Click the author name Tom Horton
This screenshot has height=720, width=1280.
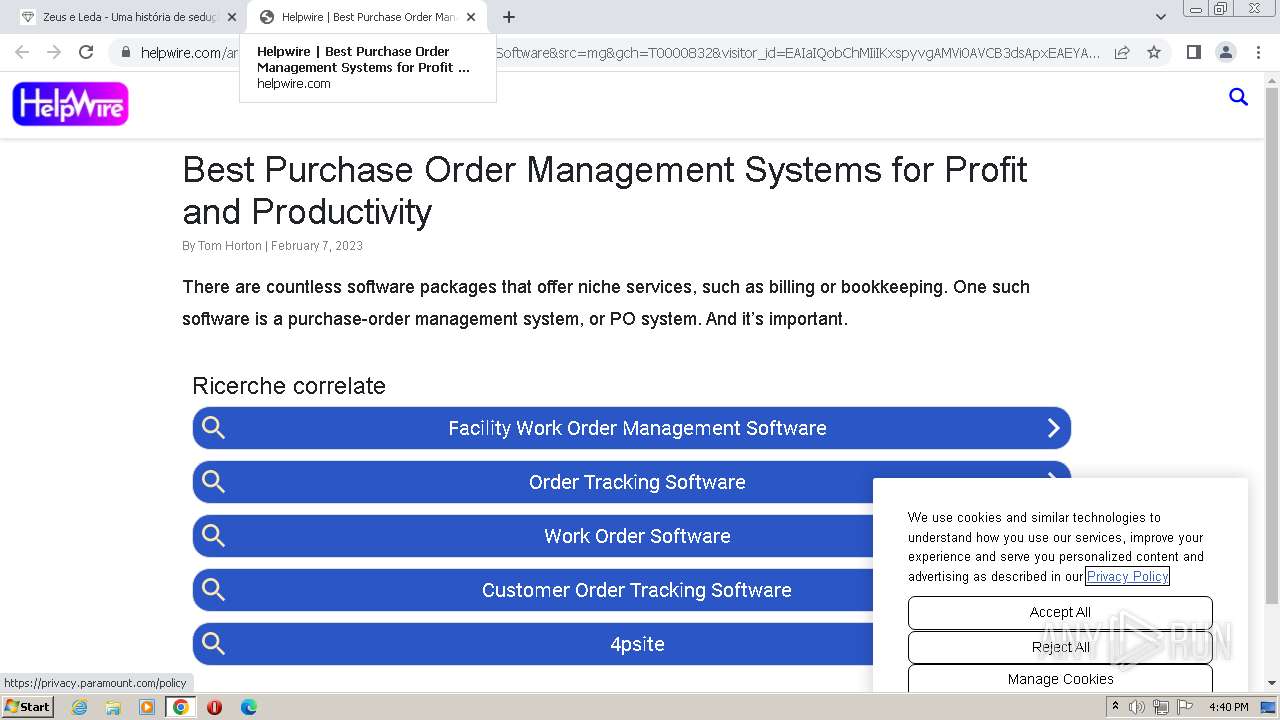click(229, 246)
